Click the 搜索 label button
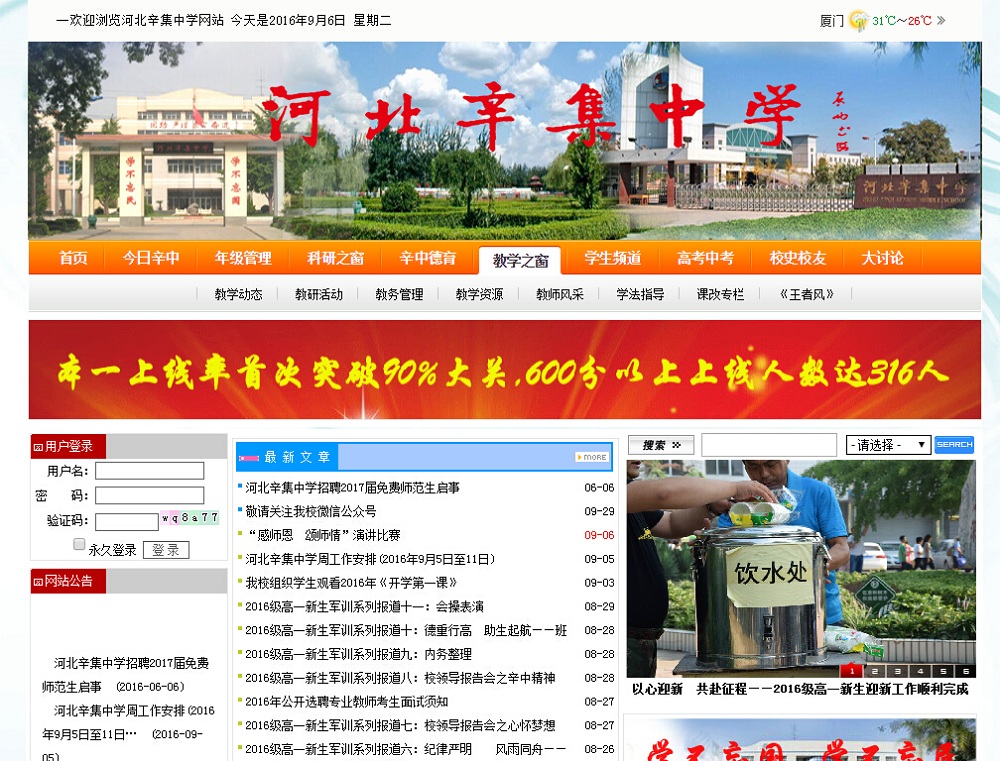Viewport: 1000px width, 761px height. pyautogui.click(x=661, y=445)
